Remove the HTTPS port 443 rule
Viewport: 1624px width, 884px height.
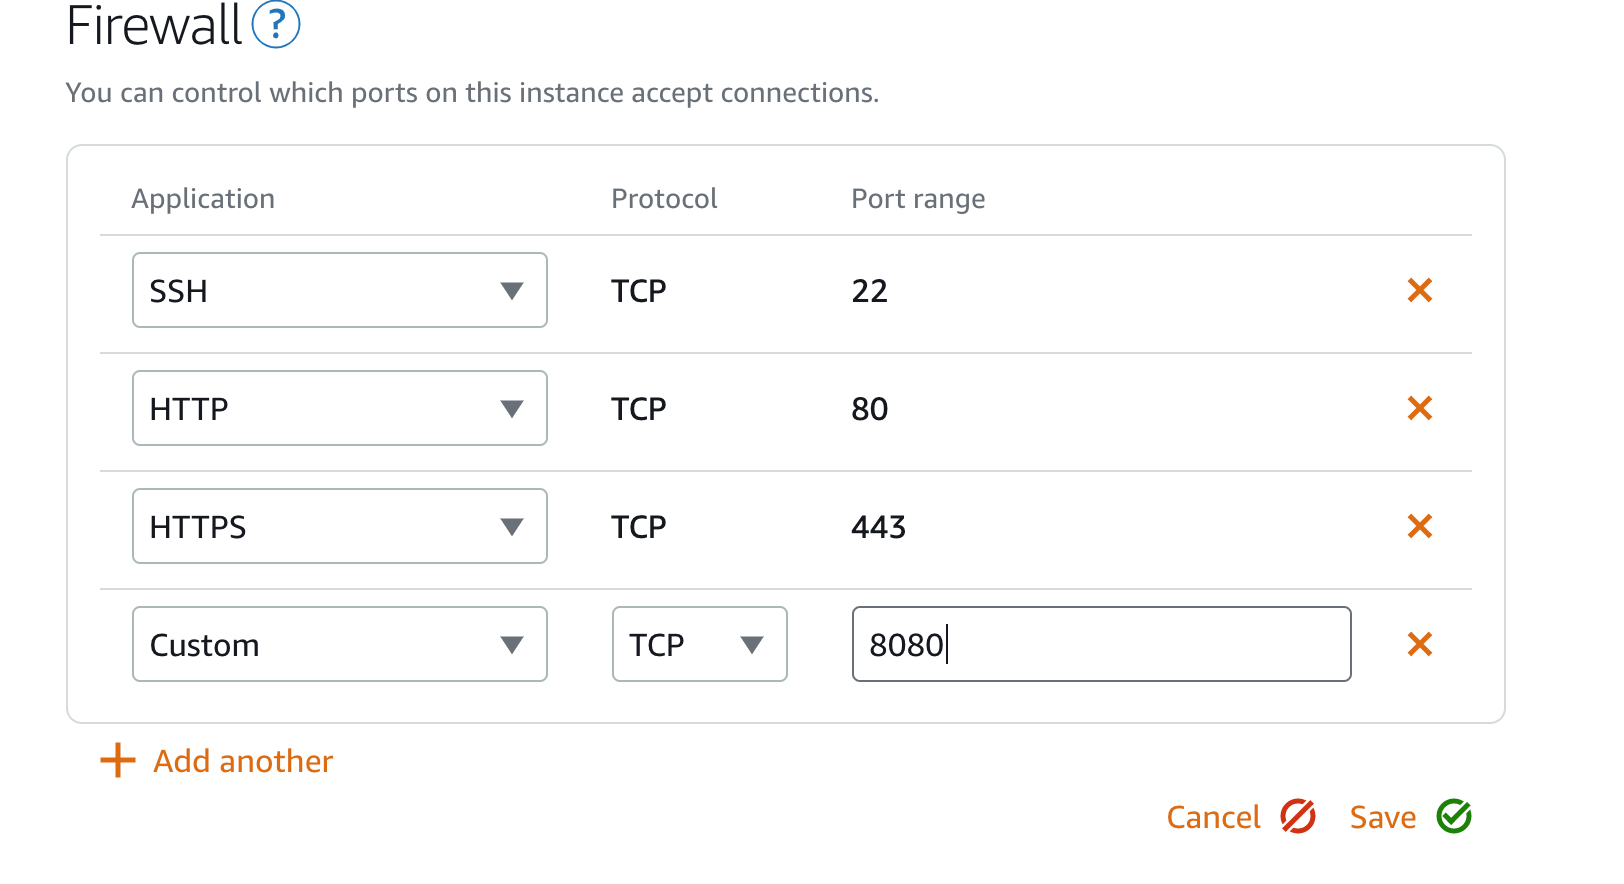click(1419, 526)
